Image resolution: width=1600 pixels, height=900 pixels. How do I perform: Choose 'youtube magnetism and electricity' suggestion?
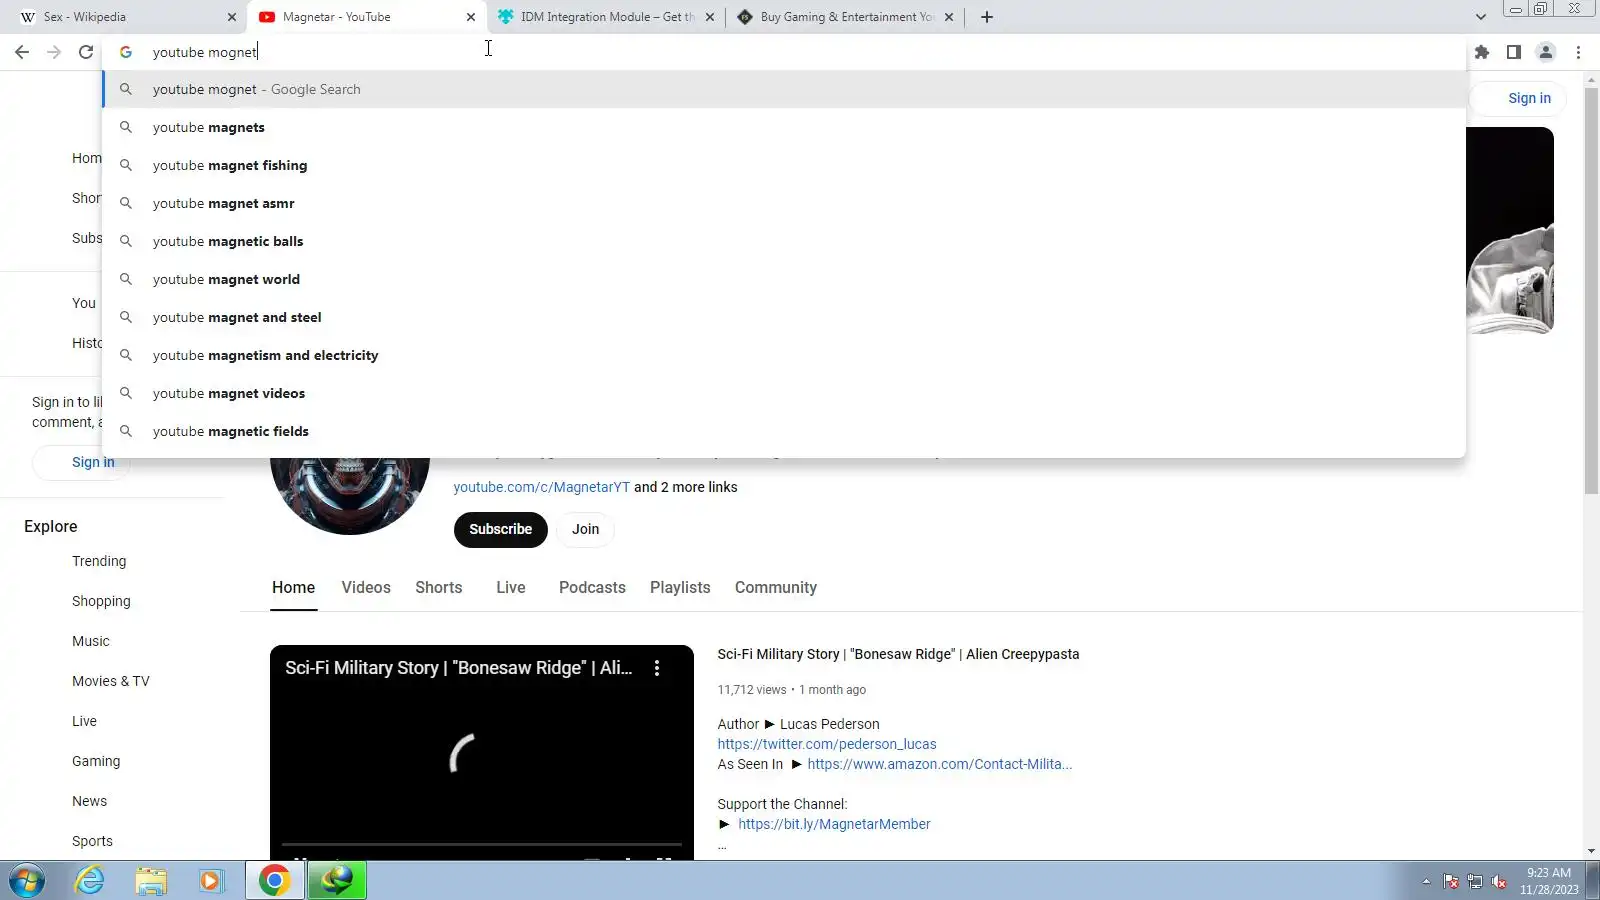point(784,355)
